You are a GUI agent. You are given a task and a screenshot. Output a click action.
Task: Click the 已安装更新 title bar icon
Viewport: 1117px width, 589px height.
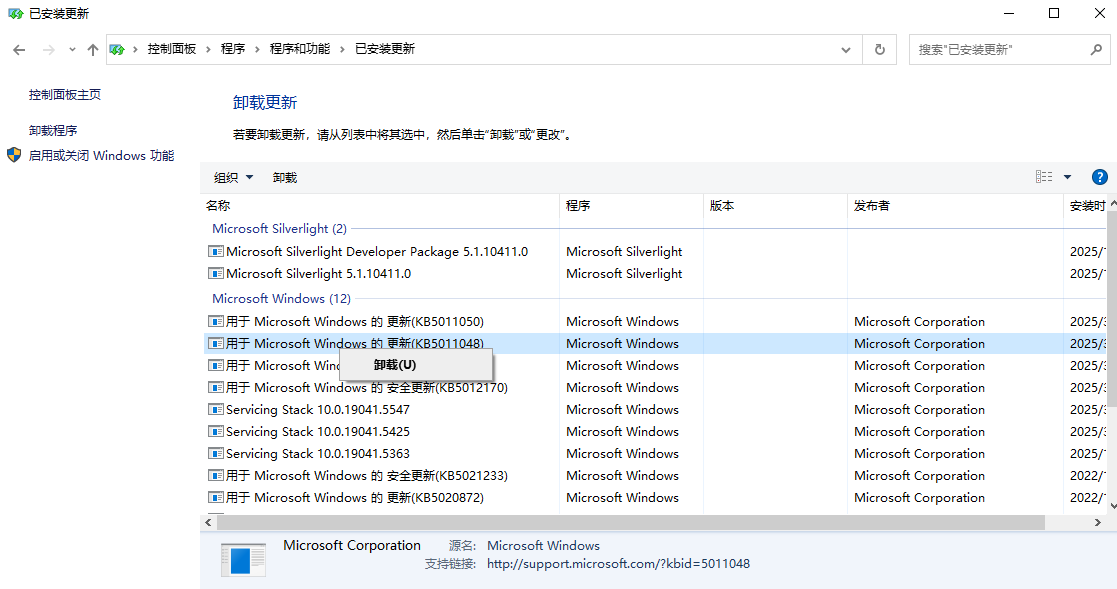click(15, 14)
